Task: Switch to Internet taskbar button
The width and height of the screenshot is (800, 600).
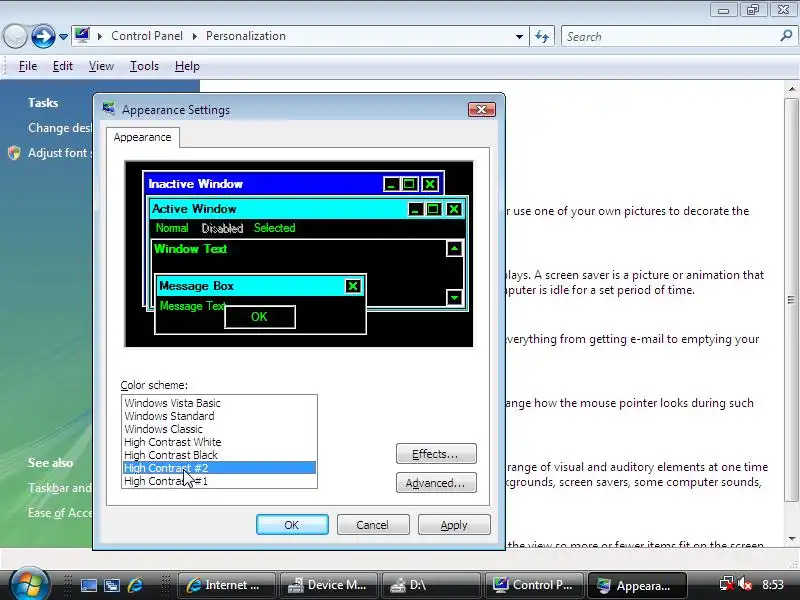Action: [227, 585]
